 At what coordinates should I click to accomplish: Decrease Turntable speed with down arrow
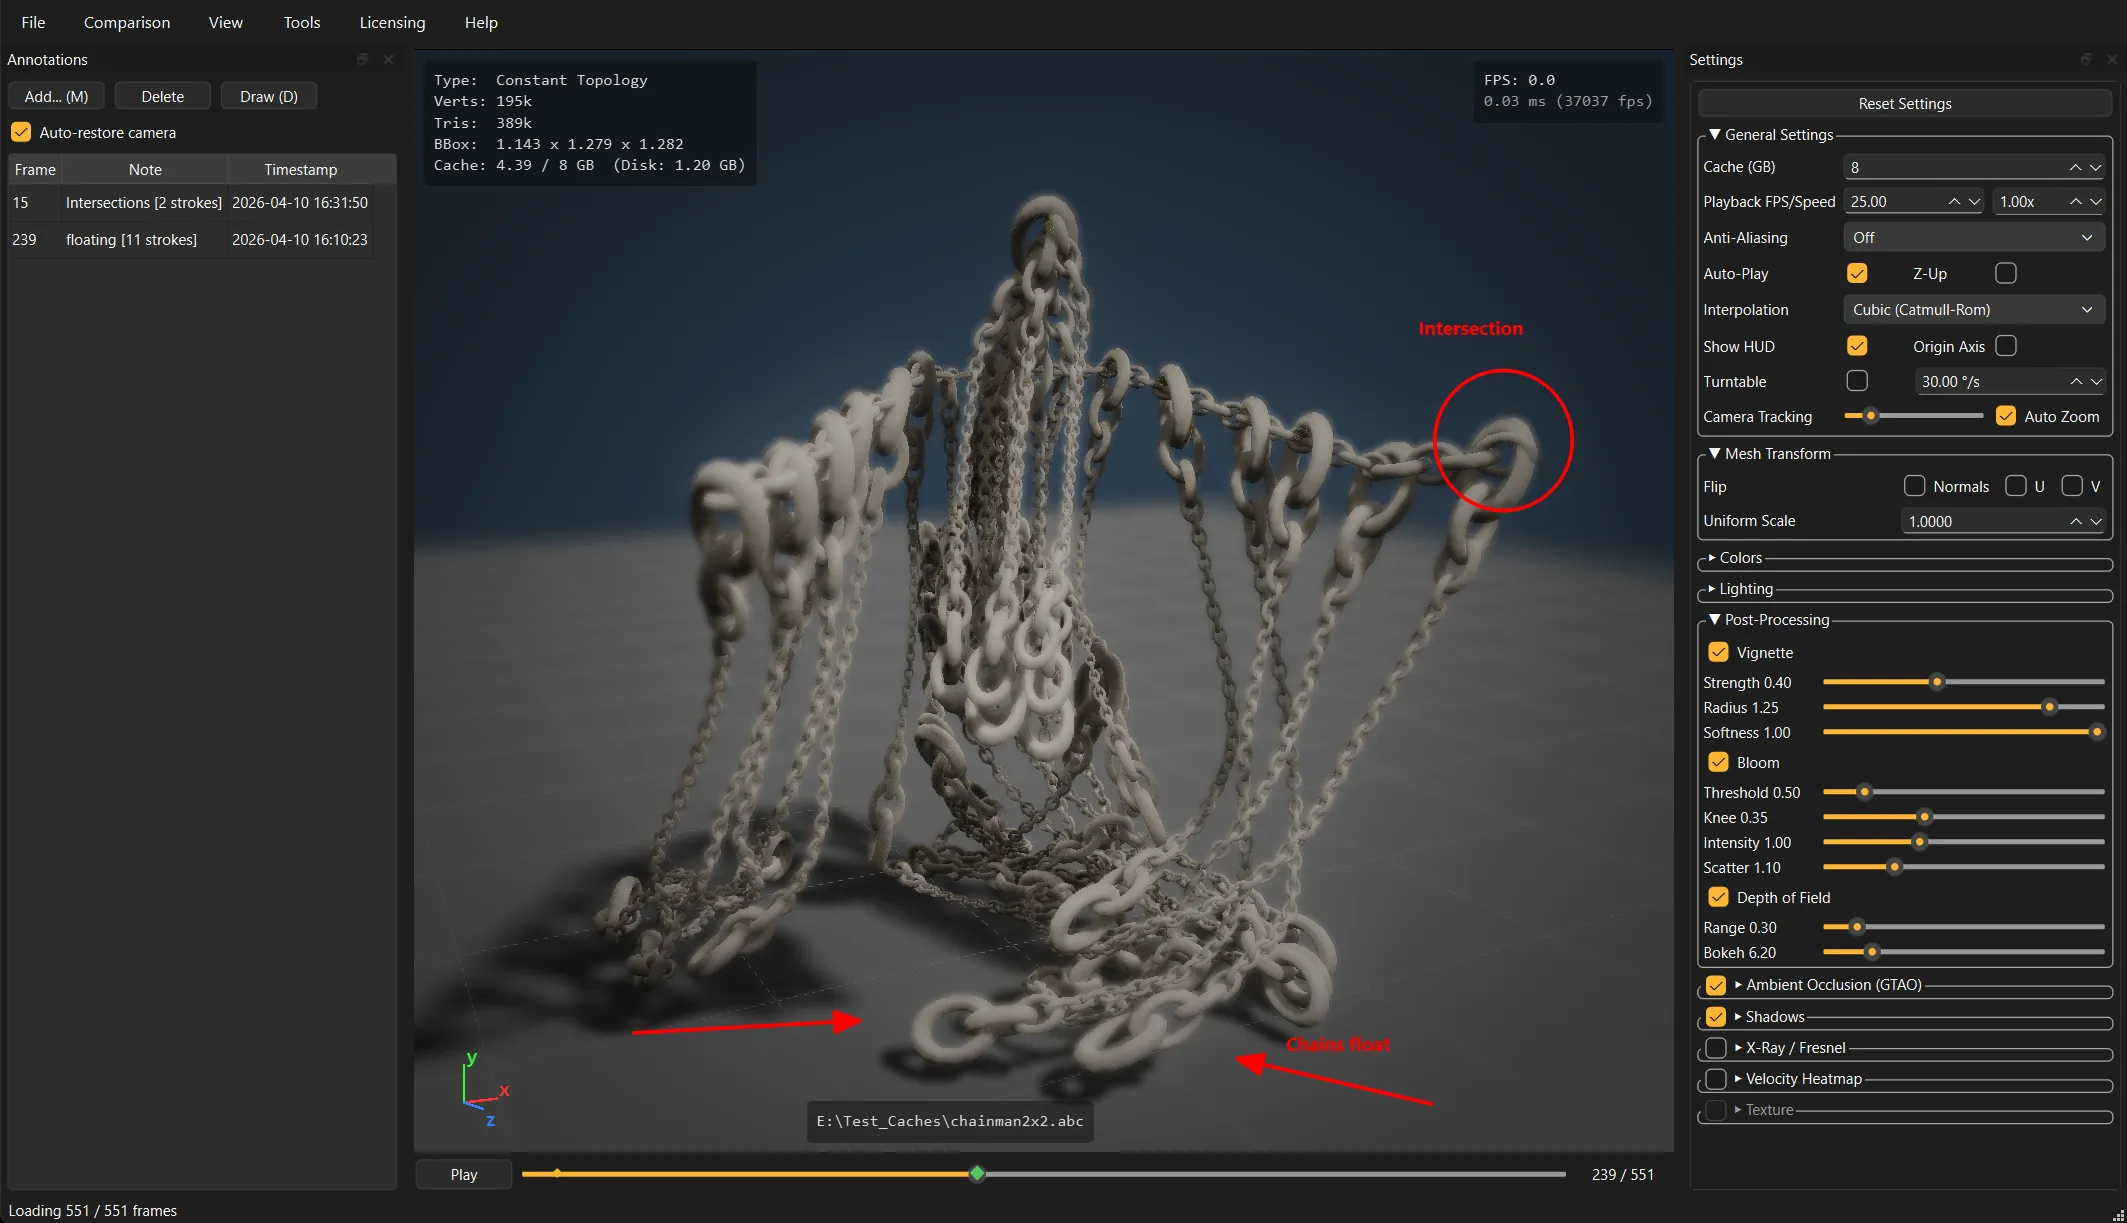pyautogui.click(x=2096, y=382)
